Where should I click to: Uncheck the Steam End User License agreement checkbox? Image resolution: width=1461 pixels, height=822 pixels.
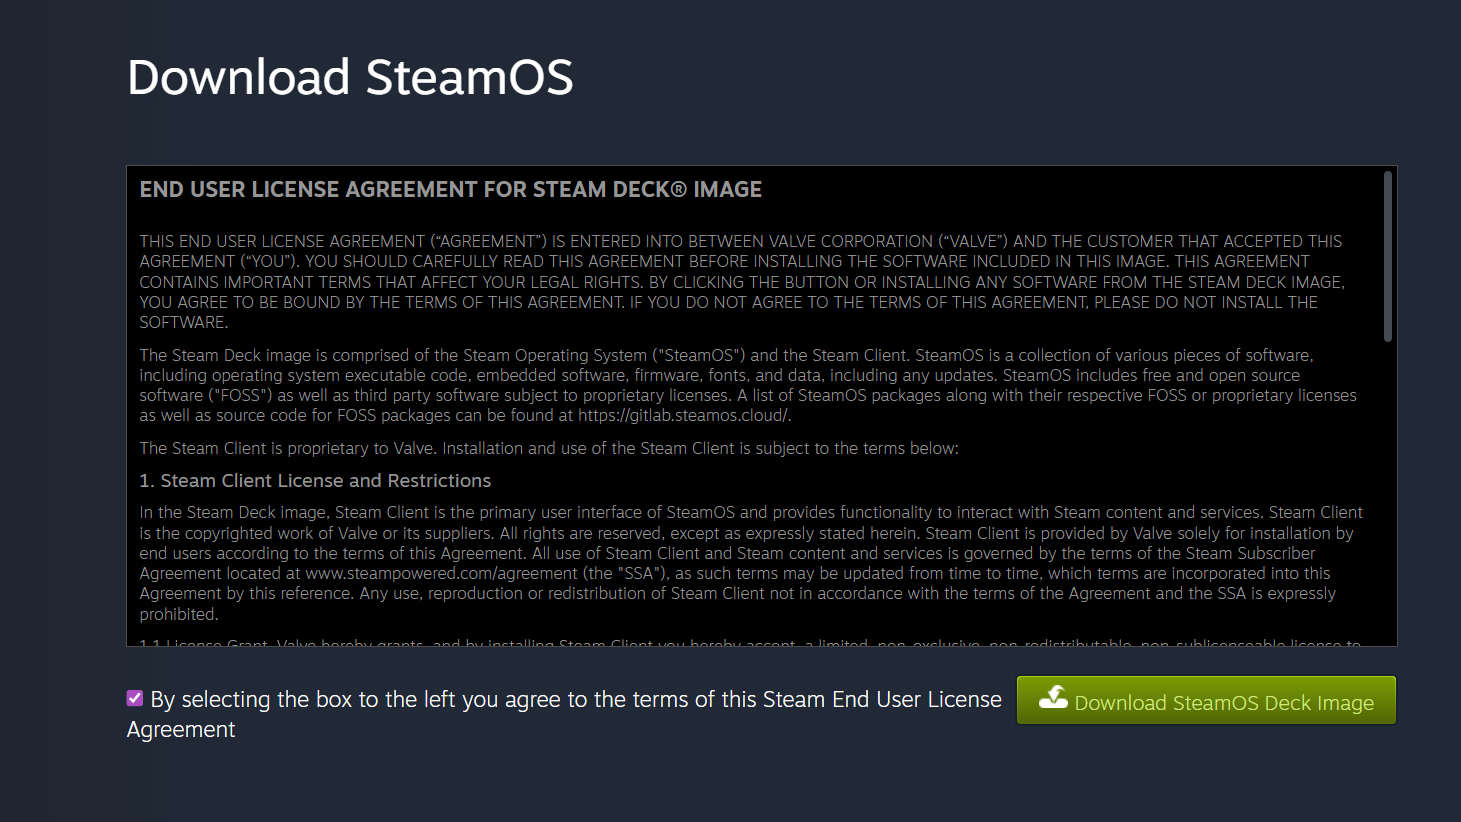(135, 698)
